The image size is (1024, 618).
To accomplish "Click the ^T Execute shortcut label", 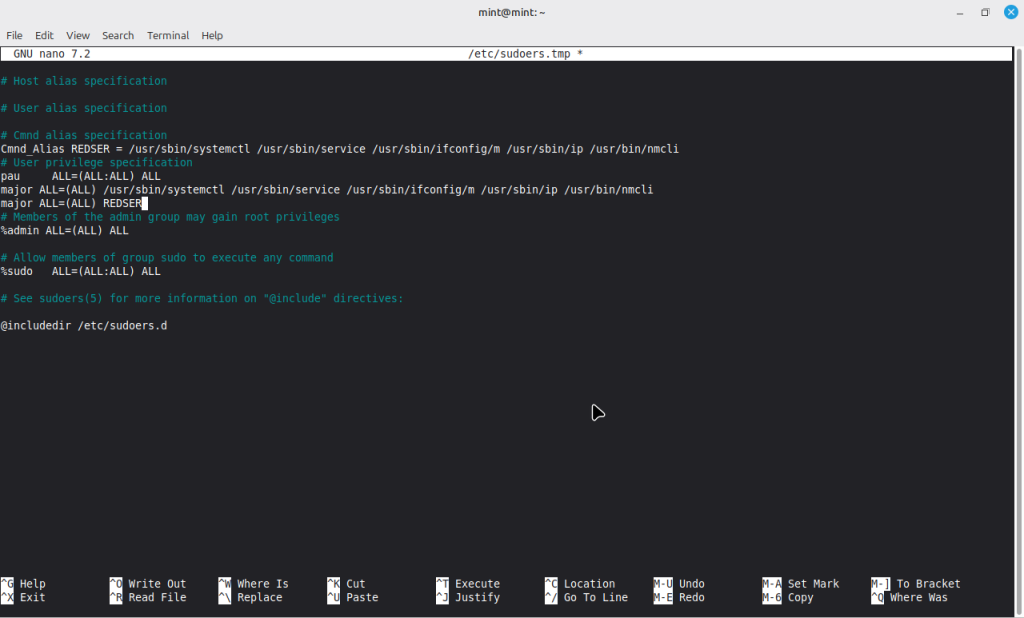I will tap(467, 584).
